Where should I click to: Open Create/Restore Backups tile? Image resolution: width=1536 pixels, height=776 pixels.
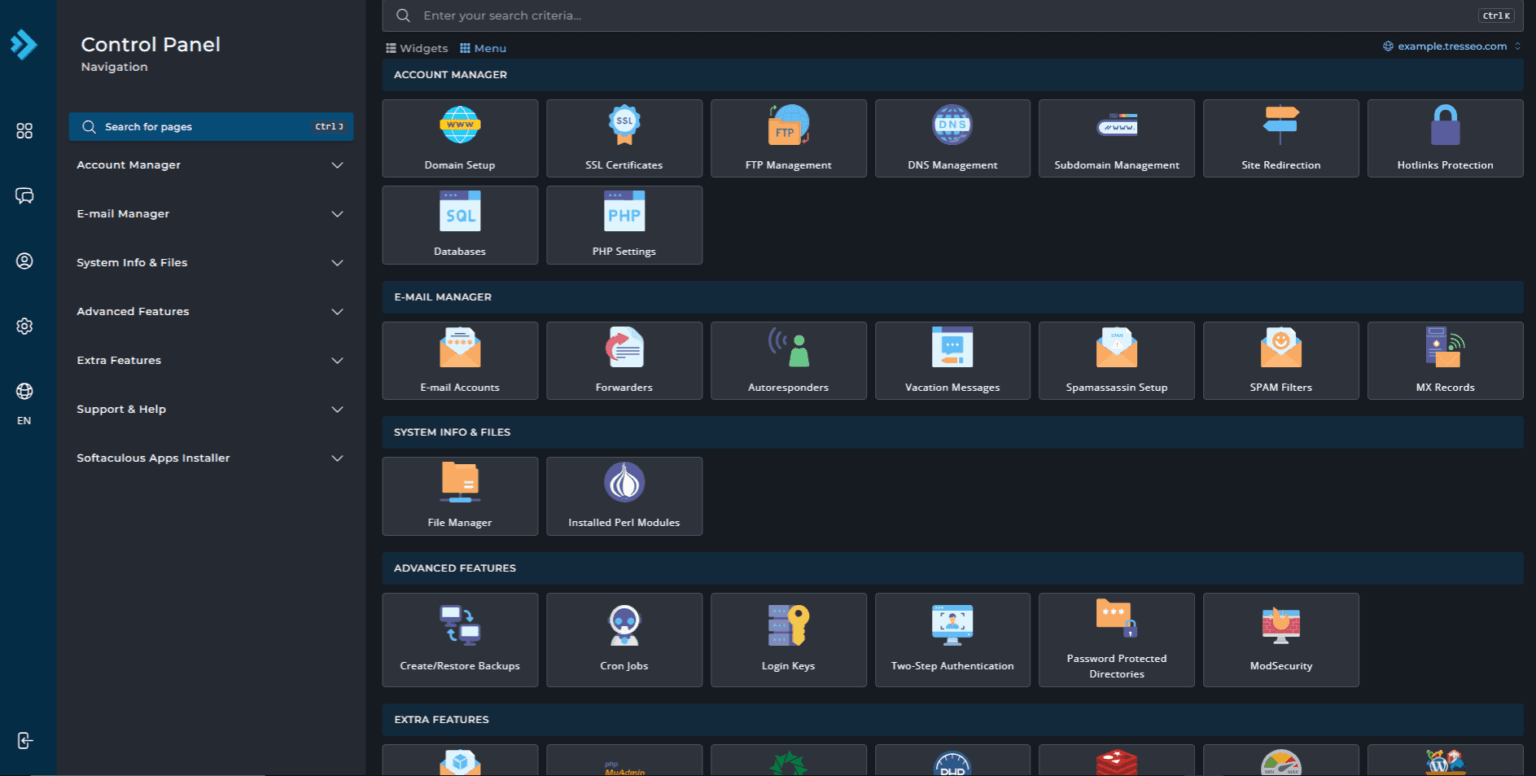click(460, 640)
